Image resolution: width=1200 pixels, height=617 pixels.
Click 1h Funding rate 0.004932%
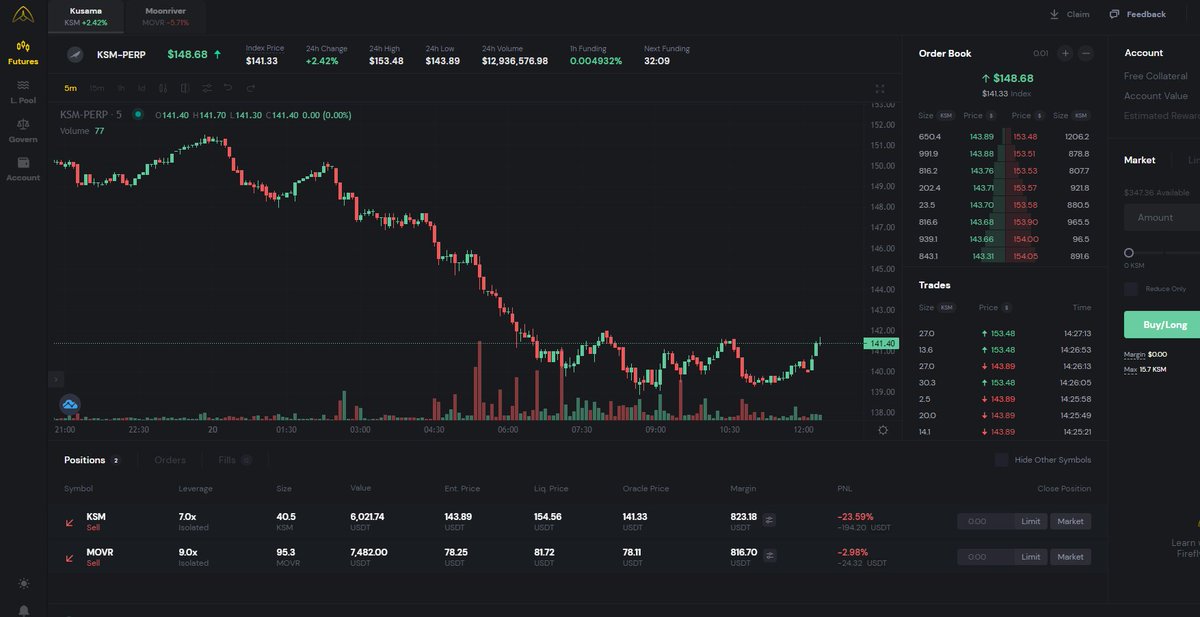(596, 61)
